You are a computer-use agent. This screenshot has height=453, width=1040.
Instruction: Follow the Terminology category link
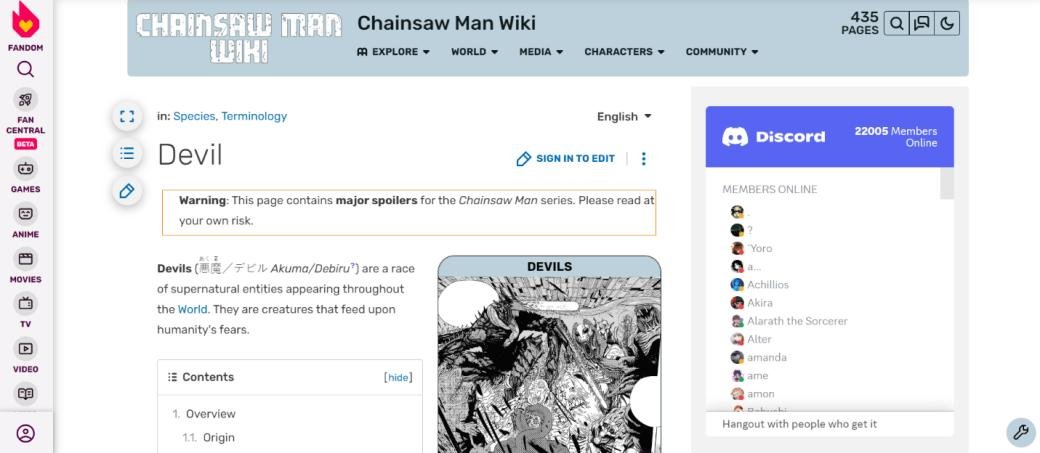tap(254, 116)
